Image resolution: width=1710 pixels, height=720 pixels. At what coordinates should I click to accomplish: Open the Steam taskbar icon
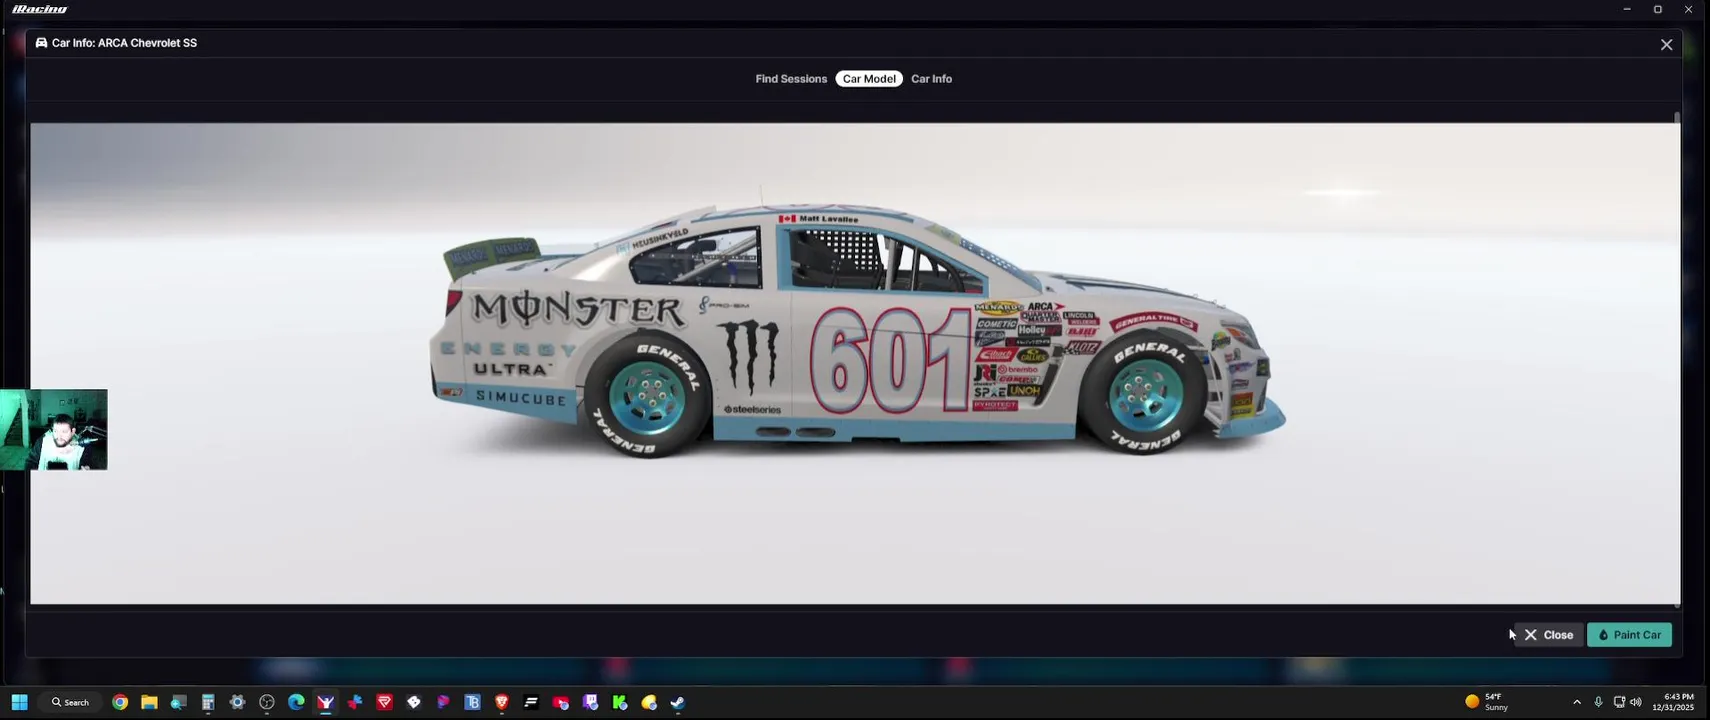pyautogui.click(x=678, y=702)
